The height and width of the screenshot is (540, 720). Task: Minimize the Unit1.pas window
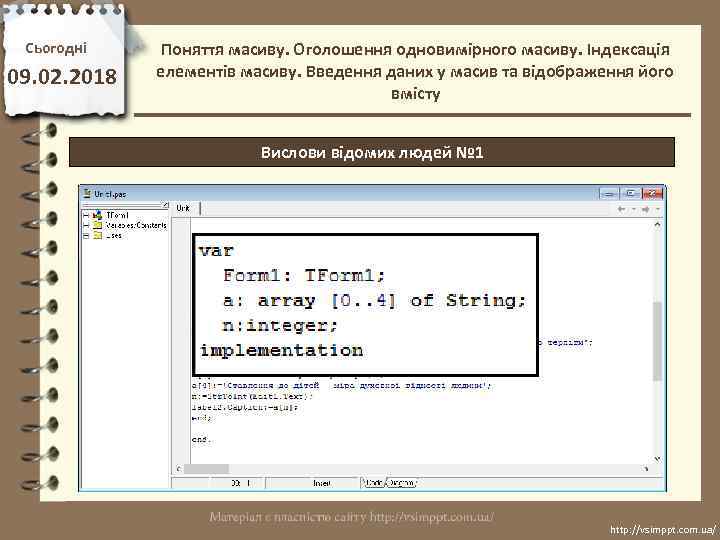609,194
